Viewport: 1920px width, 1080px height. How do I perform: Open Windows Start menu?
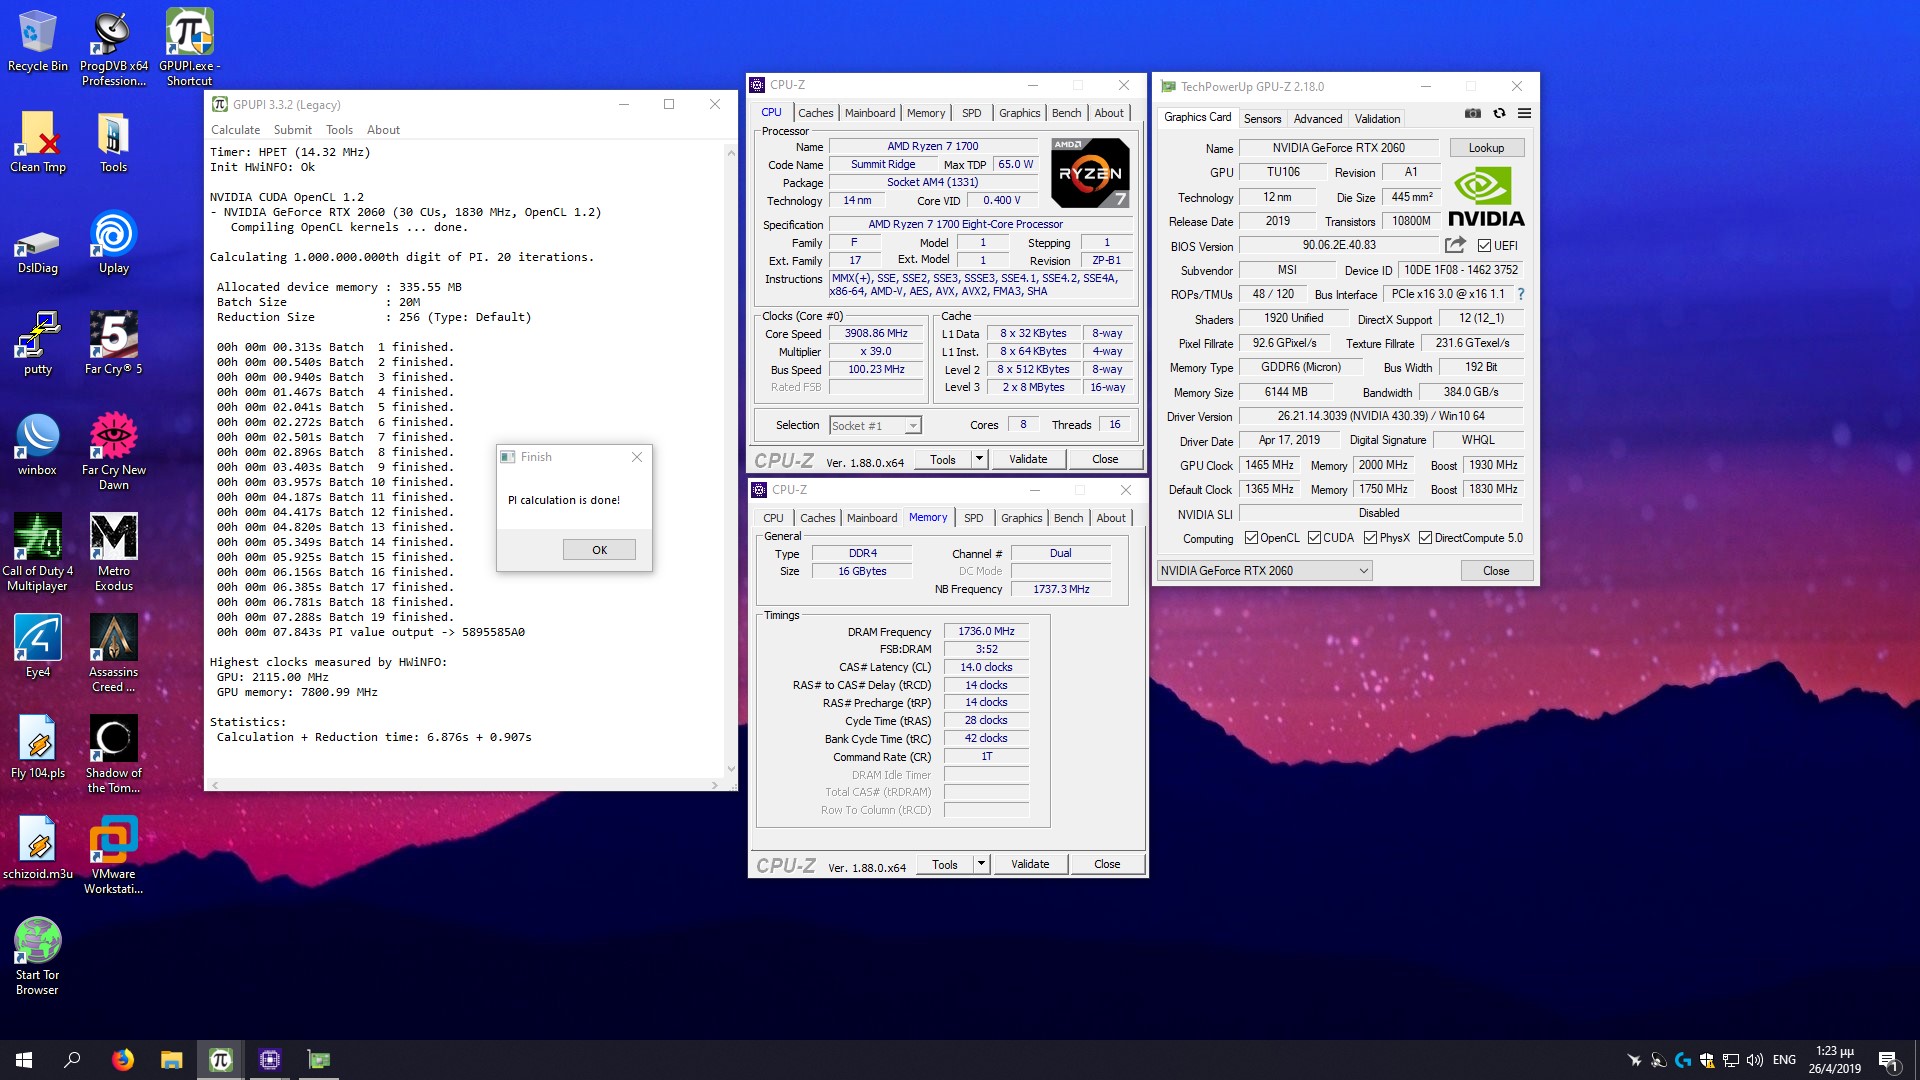pos(24,1060)
